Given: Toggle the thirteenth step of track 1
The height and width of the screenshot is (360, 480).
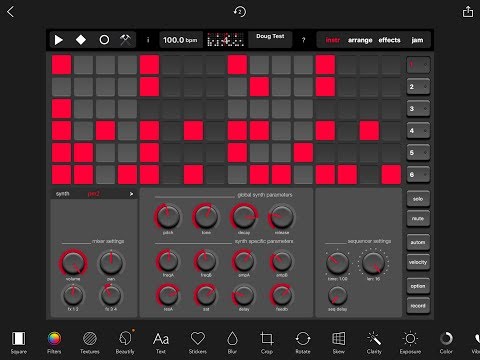Looking at the screenshot, I should (325, 65).
